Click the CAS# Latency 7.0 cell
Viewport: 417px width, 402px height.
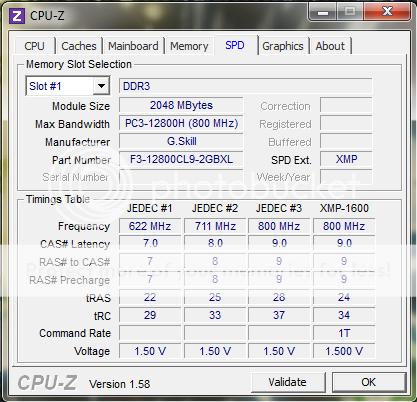coord(150,243)
